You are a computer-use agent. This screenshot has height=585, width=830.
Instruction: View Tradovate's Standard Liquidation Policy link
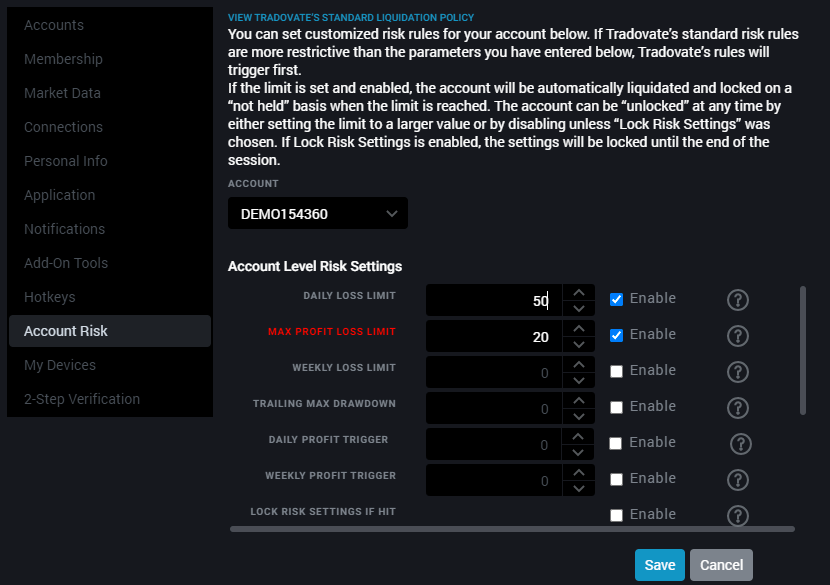click(351, 17)
